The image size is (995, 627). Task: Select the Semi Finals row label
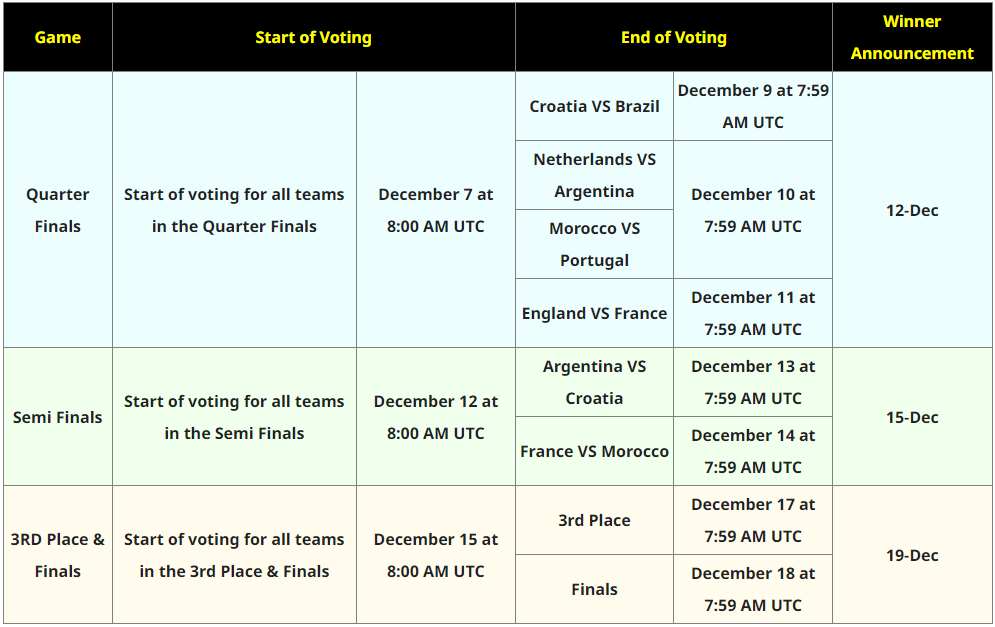point(58,417)
